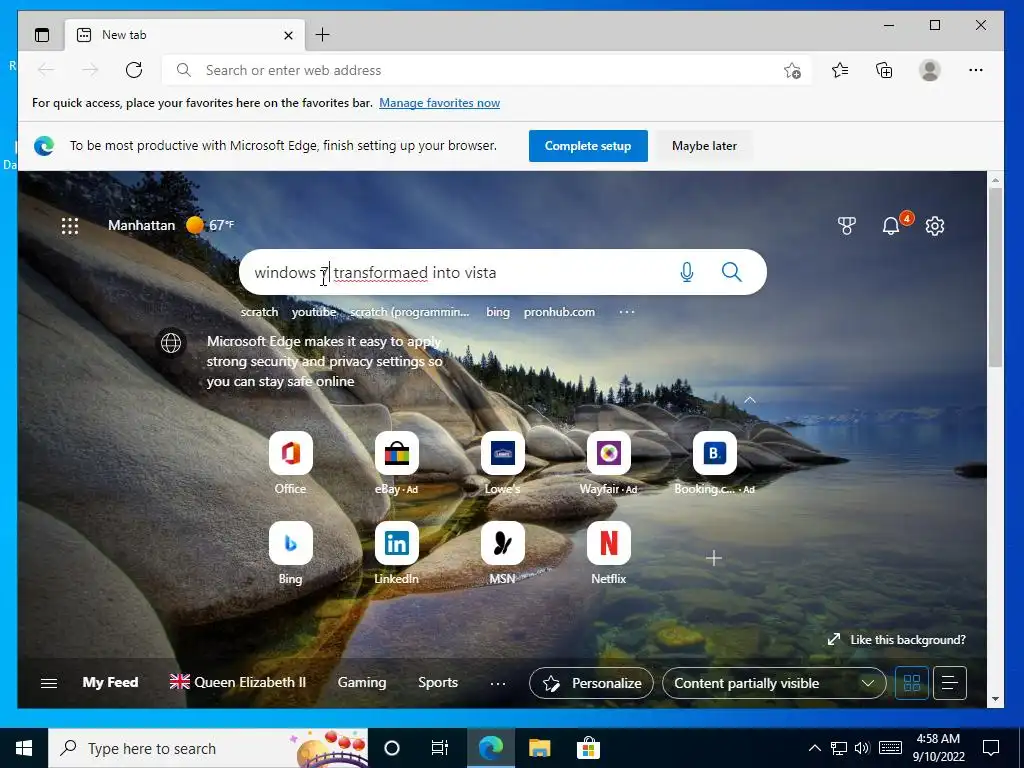
Task: Open the MSN quick link
Action: [503, 552]
